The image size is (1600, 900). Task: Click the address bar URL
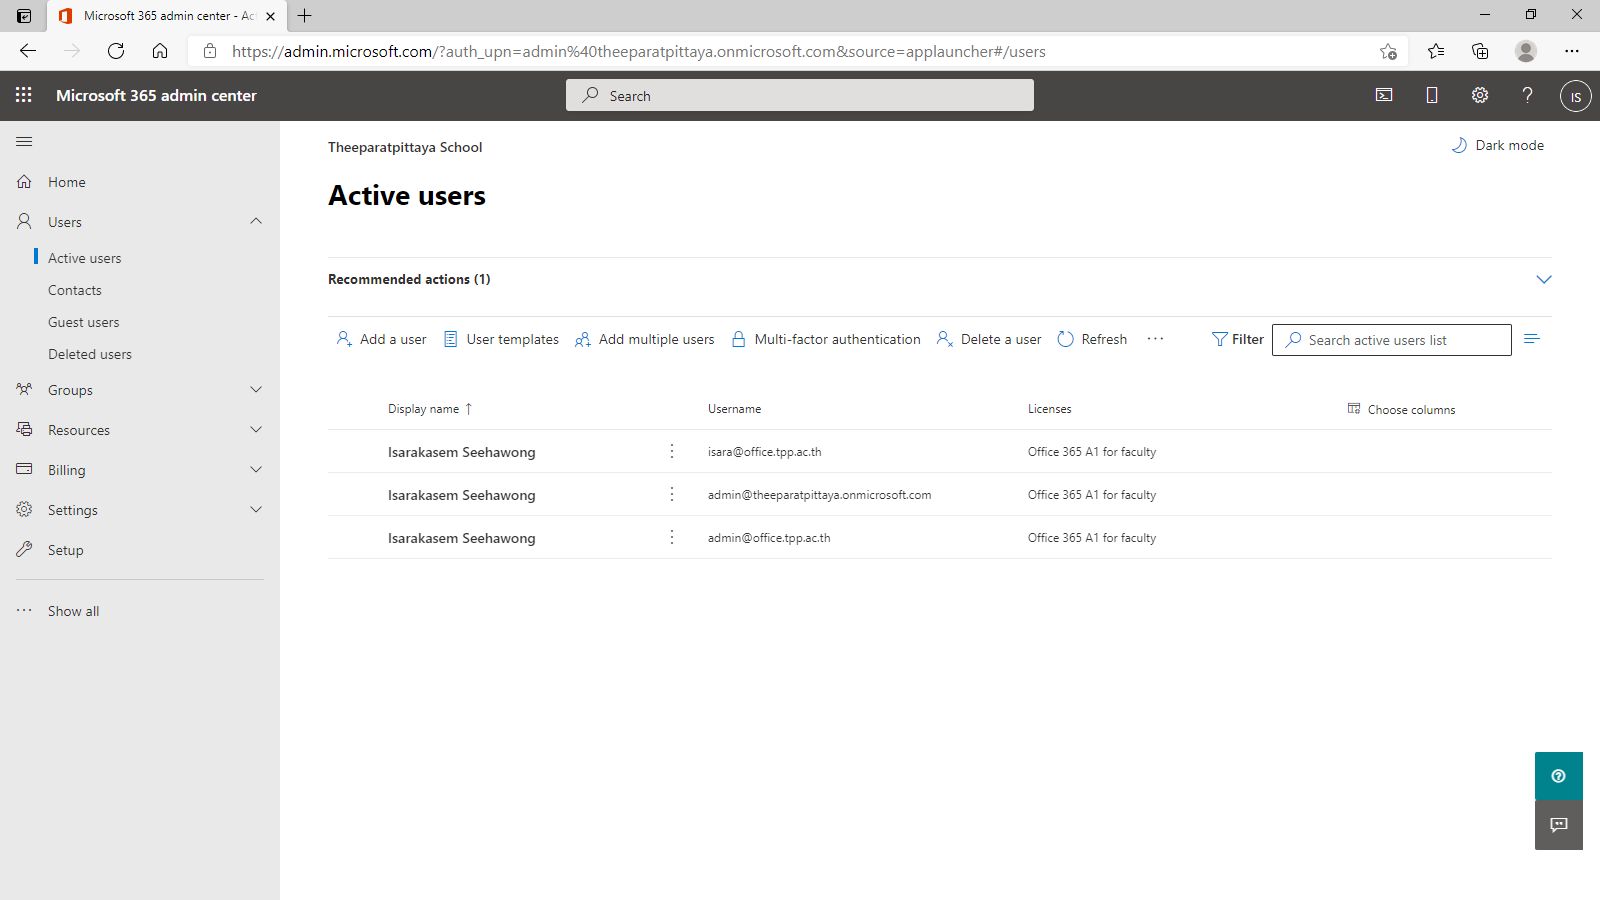tap(639, 51)
